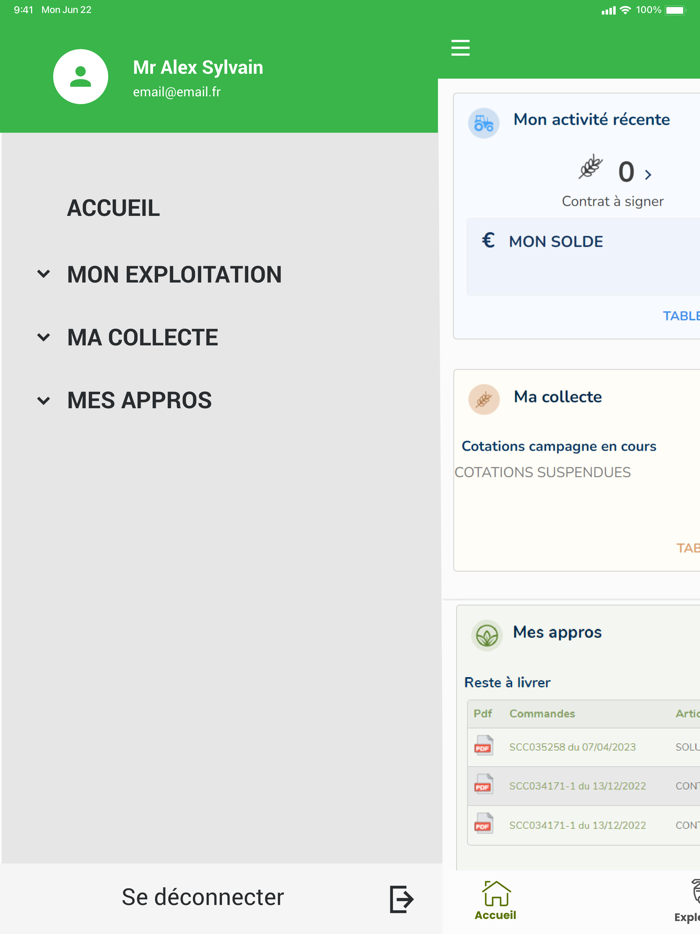
Task: Tap the email@email.fr address
Action: click(176, 92)
